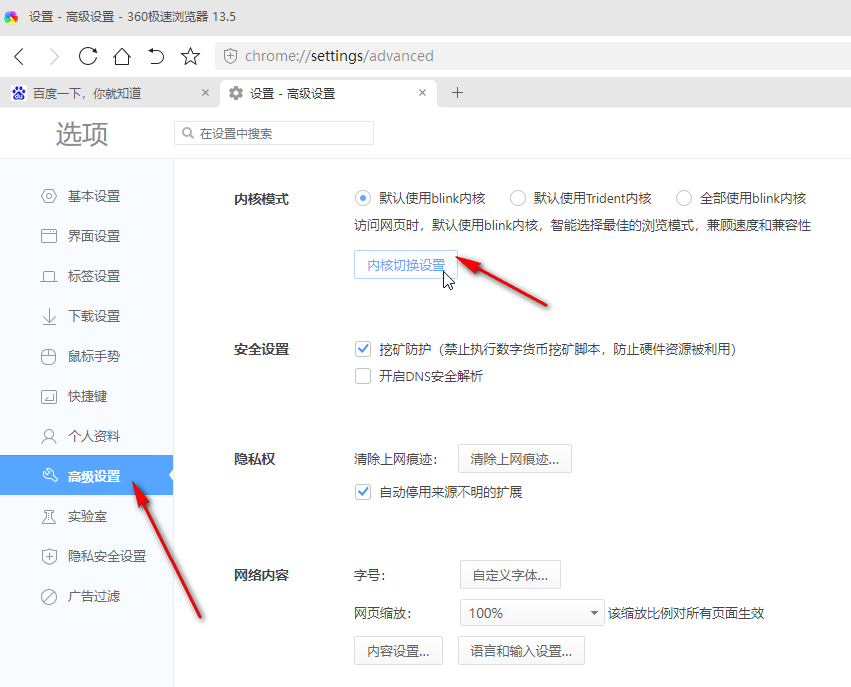Select the 广告过滤 sidebar icon
This screenshot has height=687, width=851.
[48, 596]
